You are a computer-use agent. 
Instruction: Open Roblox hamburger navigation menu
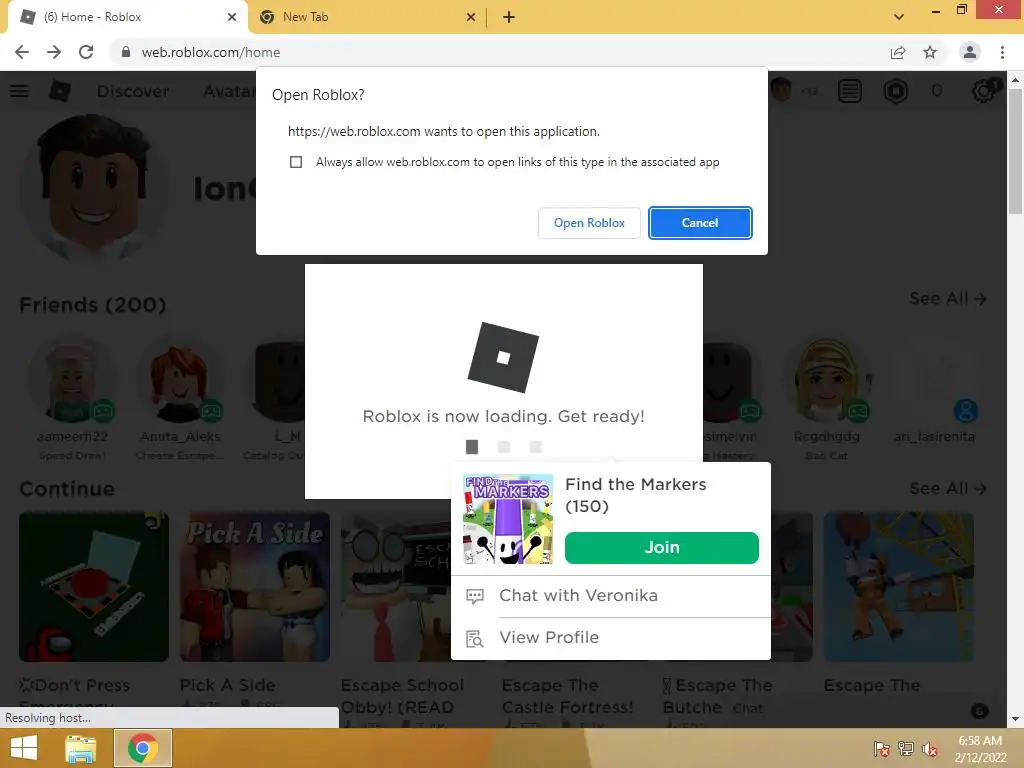[19, 91]
